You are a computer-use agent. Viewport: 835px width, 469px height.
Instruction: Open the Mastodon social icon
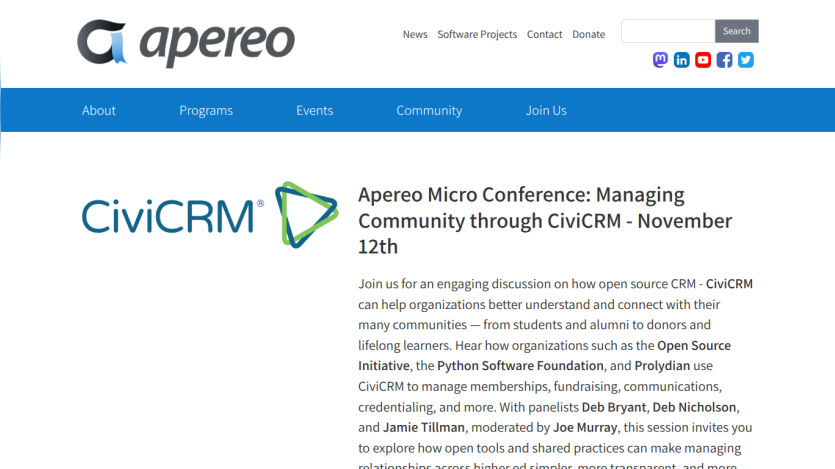click(x=660, y=60)
